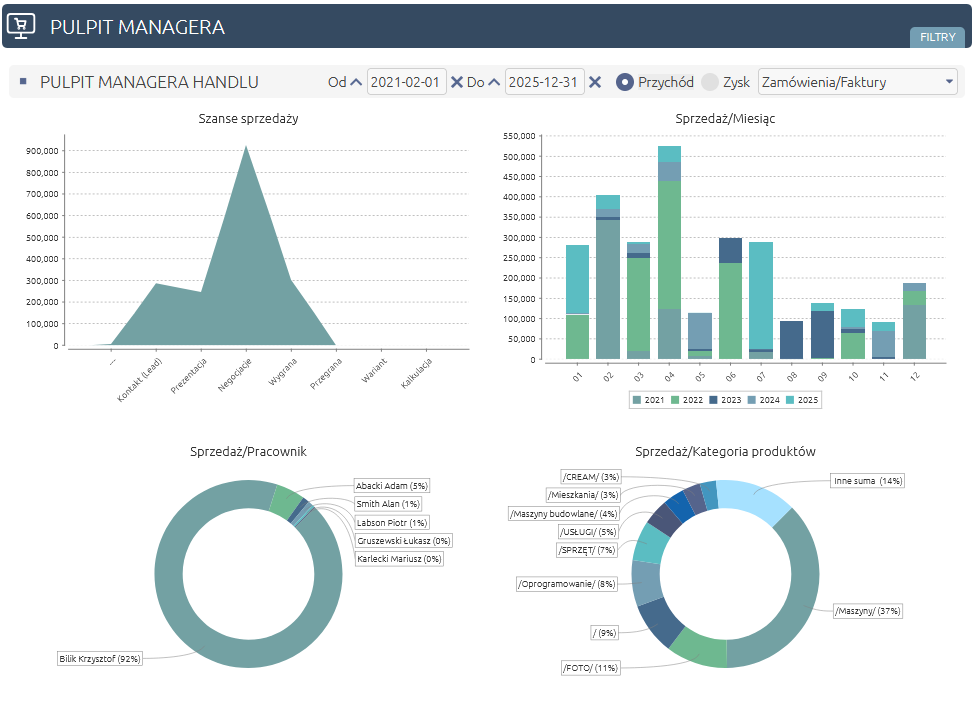Image resolution: width=973 pixels, height=708 pixels.
Task: Click the /SPRZĘT/ (7%) label
Action: (587, 550)
